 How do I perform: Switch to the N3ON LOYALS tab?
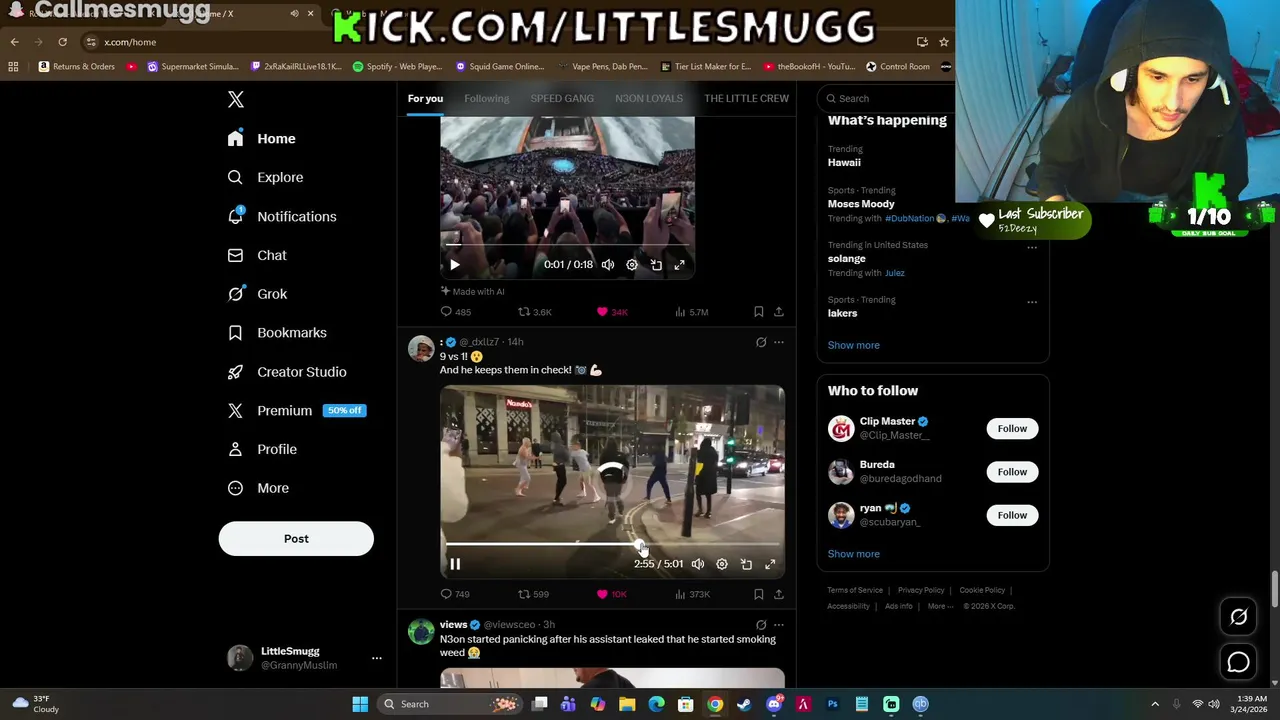(649, 98)
